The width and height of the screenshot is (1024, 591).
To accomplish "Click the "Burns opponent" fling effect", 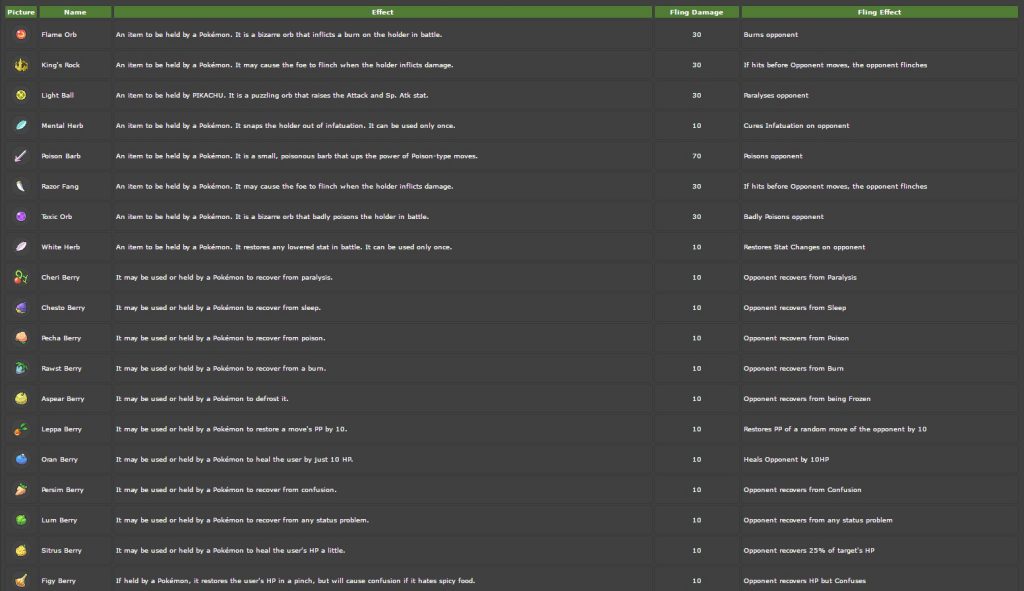I will point(771,35).
